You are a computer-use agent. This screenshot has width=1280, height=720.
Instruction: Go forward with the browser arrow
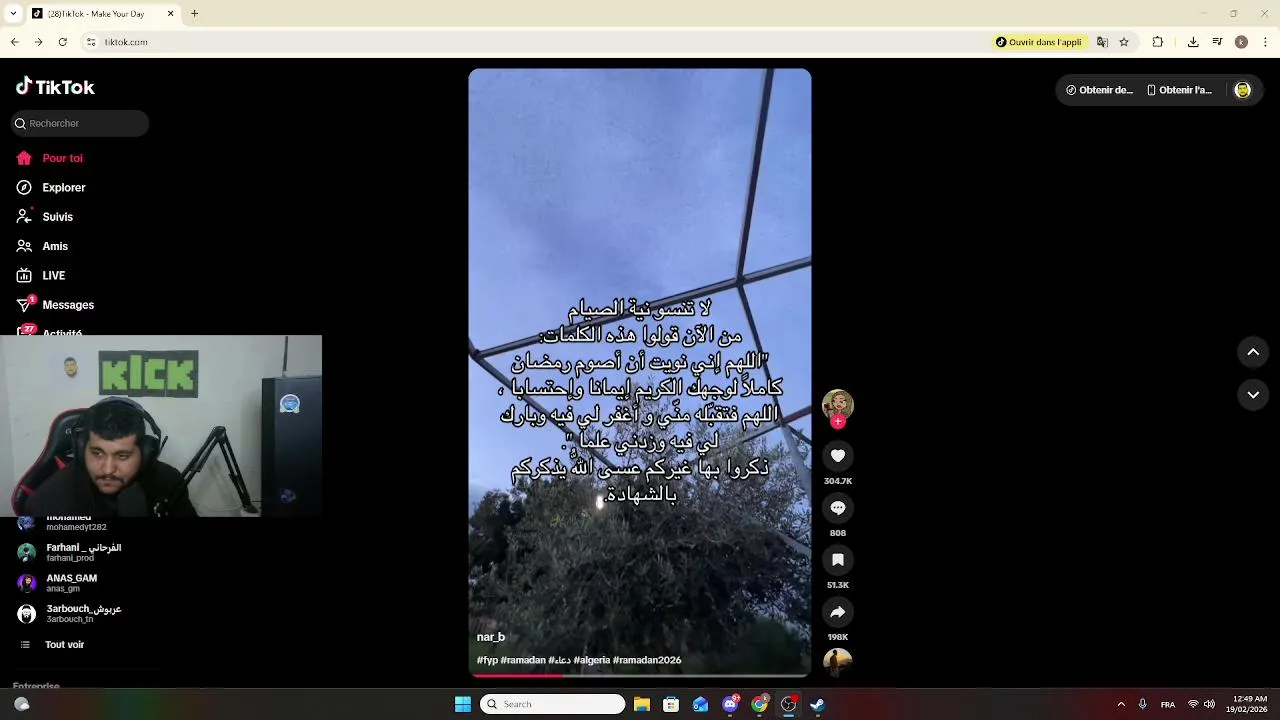(x=38, y=42)
